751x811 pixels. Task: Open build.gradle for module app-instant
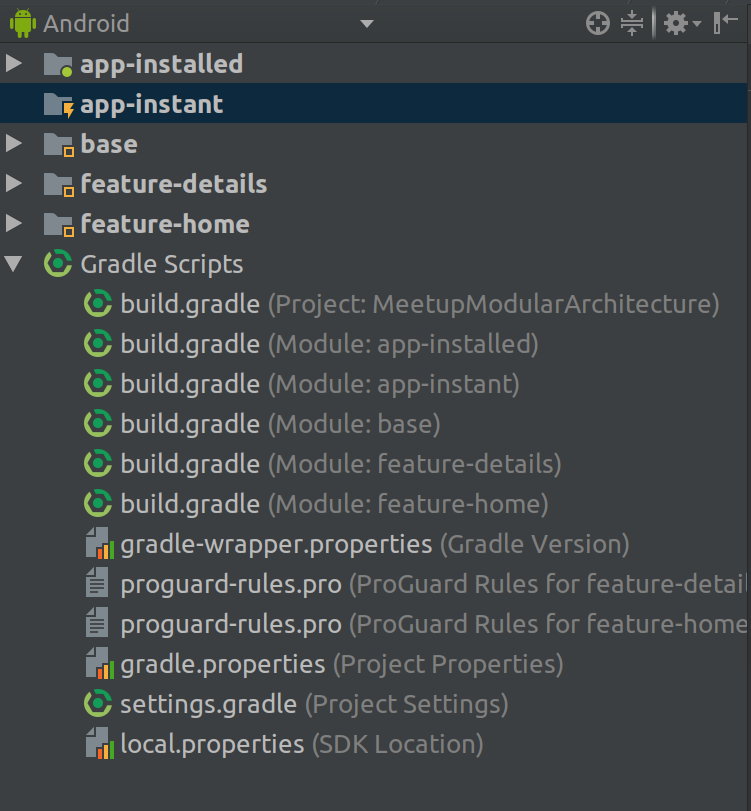190,384
